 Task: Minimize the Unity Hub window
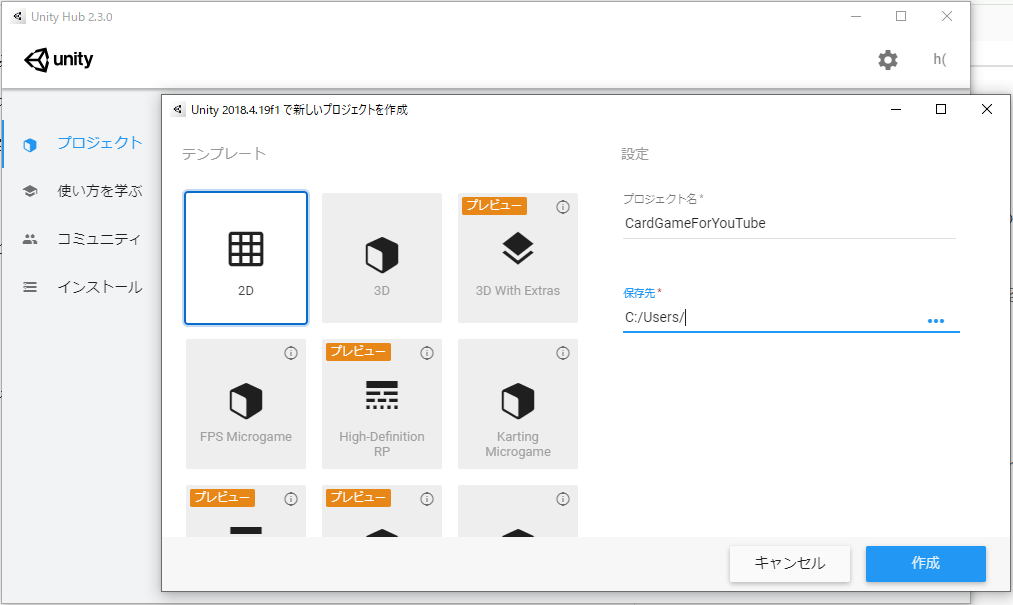click(856, 17)
